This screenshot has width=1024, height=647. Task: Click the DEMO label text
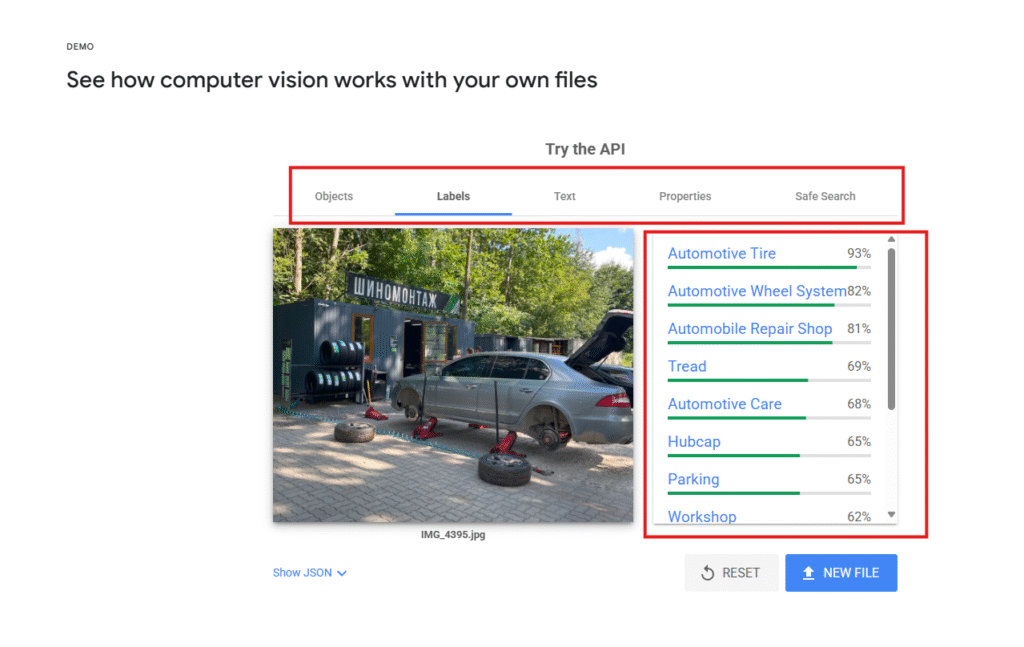(80, 47)
